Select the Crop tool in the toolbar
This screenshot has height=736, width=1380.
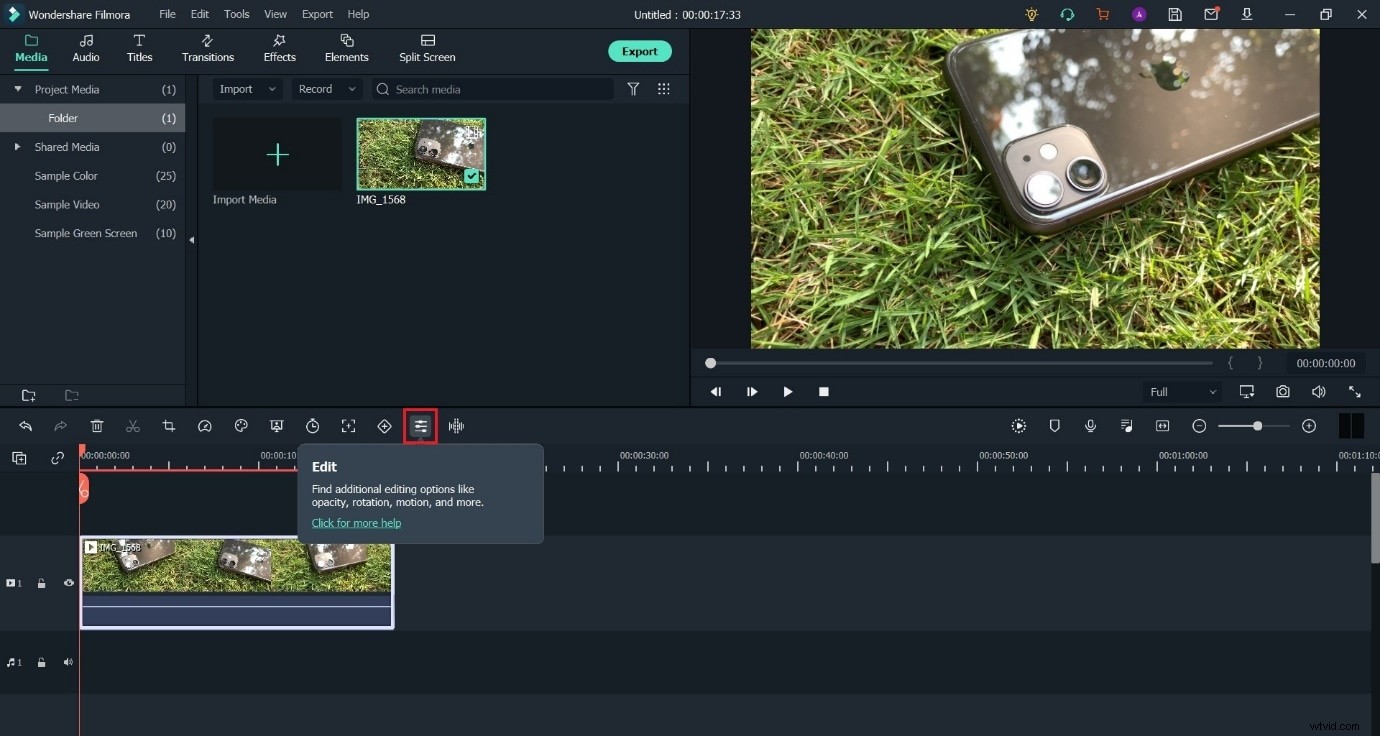tap(169, 426)
